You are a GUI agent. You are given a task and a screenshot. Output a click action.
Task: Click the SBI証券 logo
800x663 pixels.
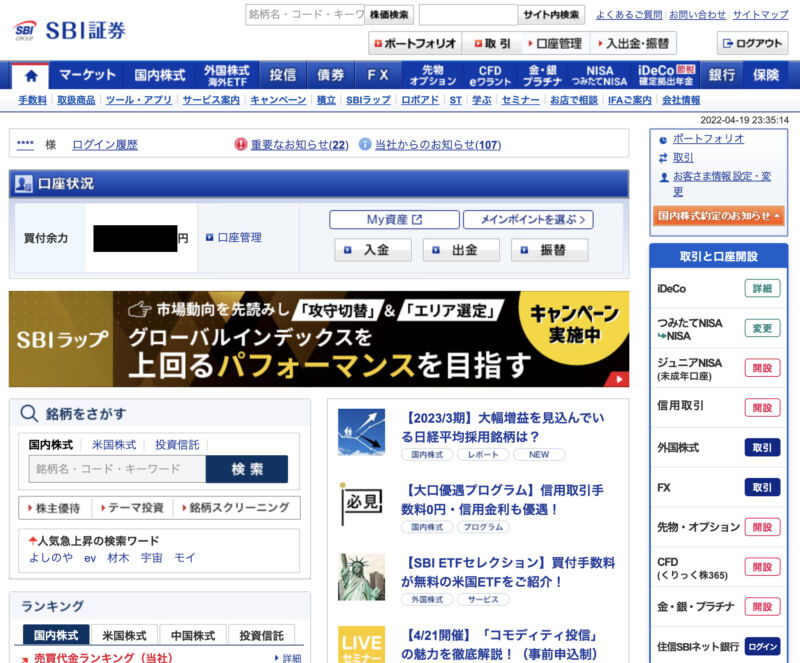click(x=70, y=31)
